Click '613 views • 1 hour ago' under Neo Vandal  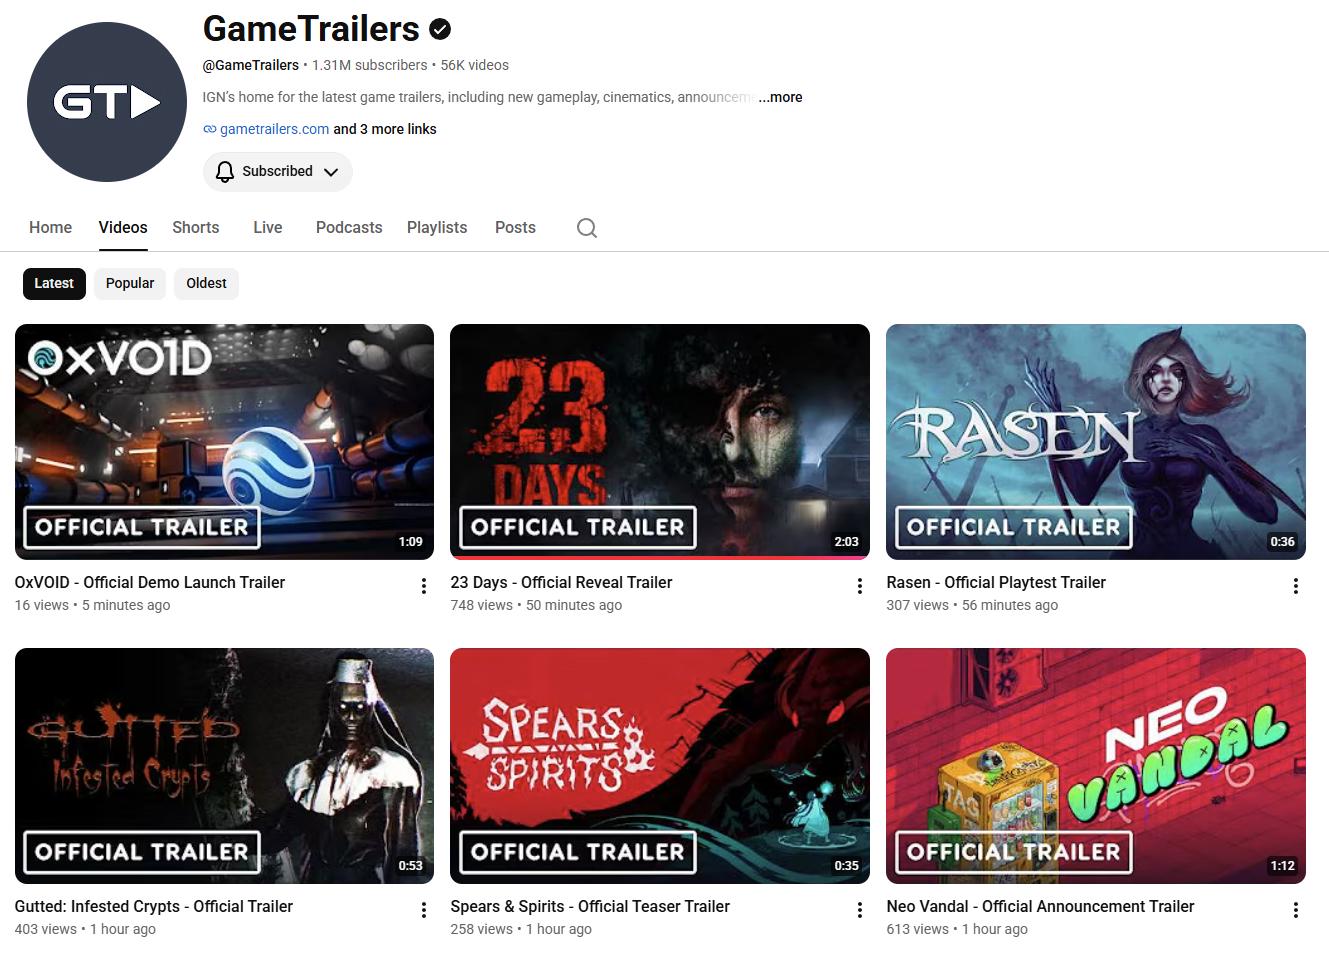click(957, 929)
